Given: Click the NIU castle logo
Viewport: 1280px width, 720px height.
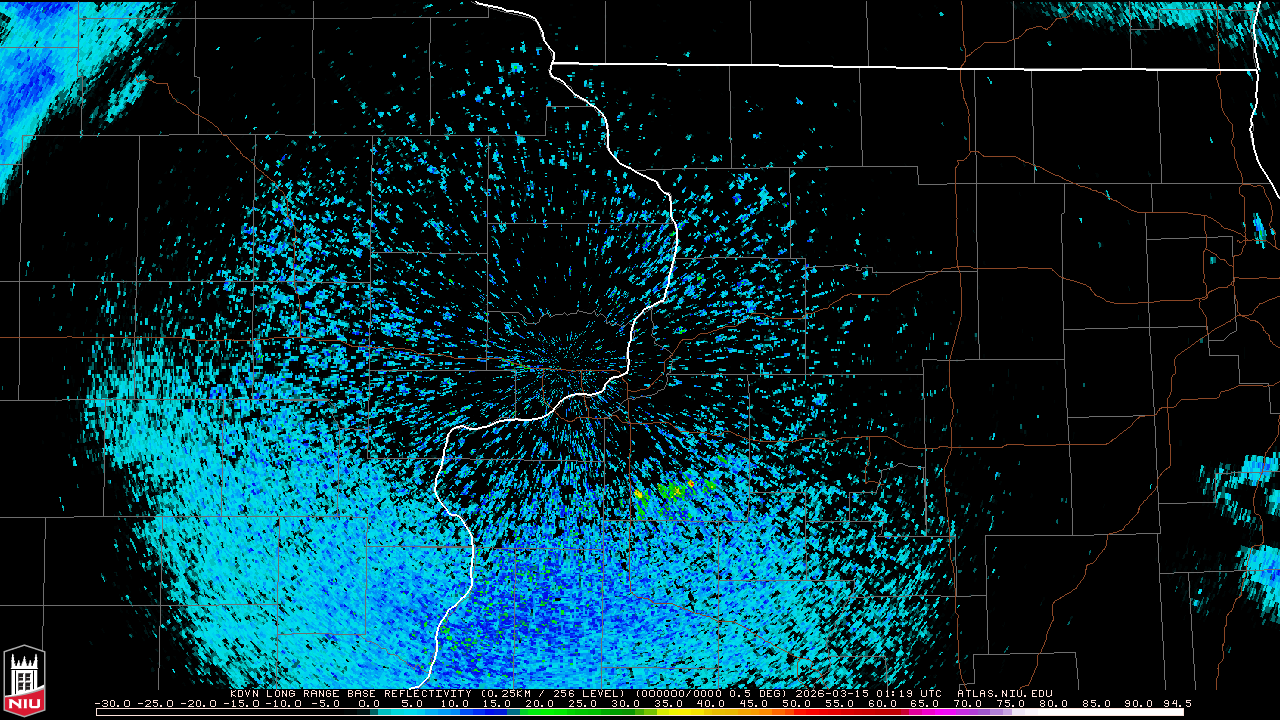Looking at the screenshot, I should (x=24, y=681).
